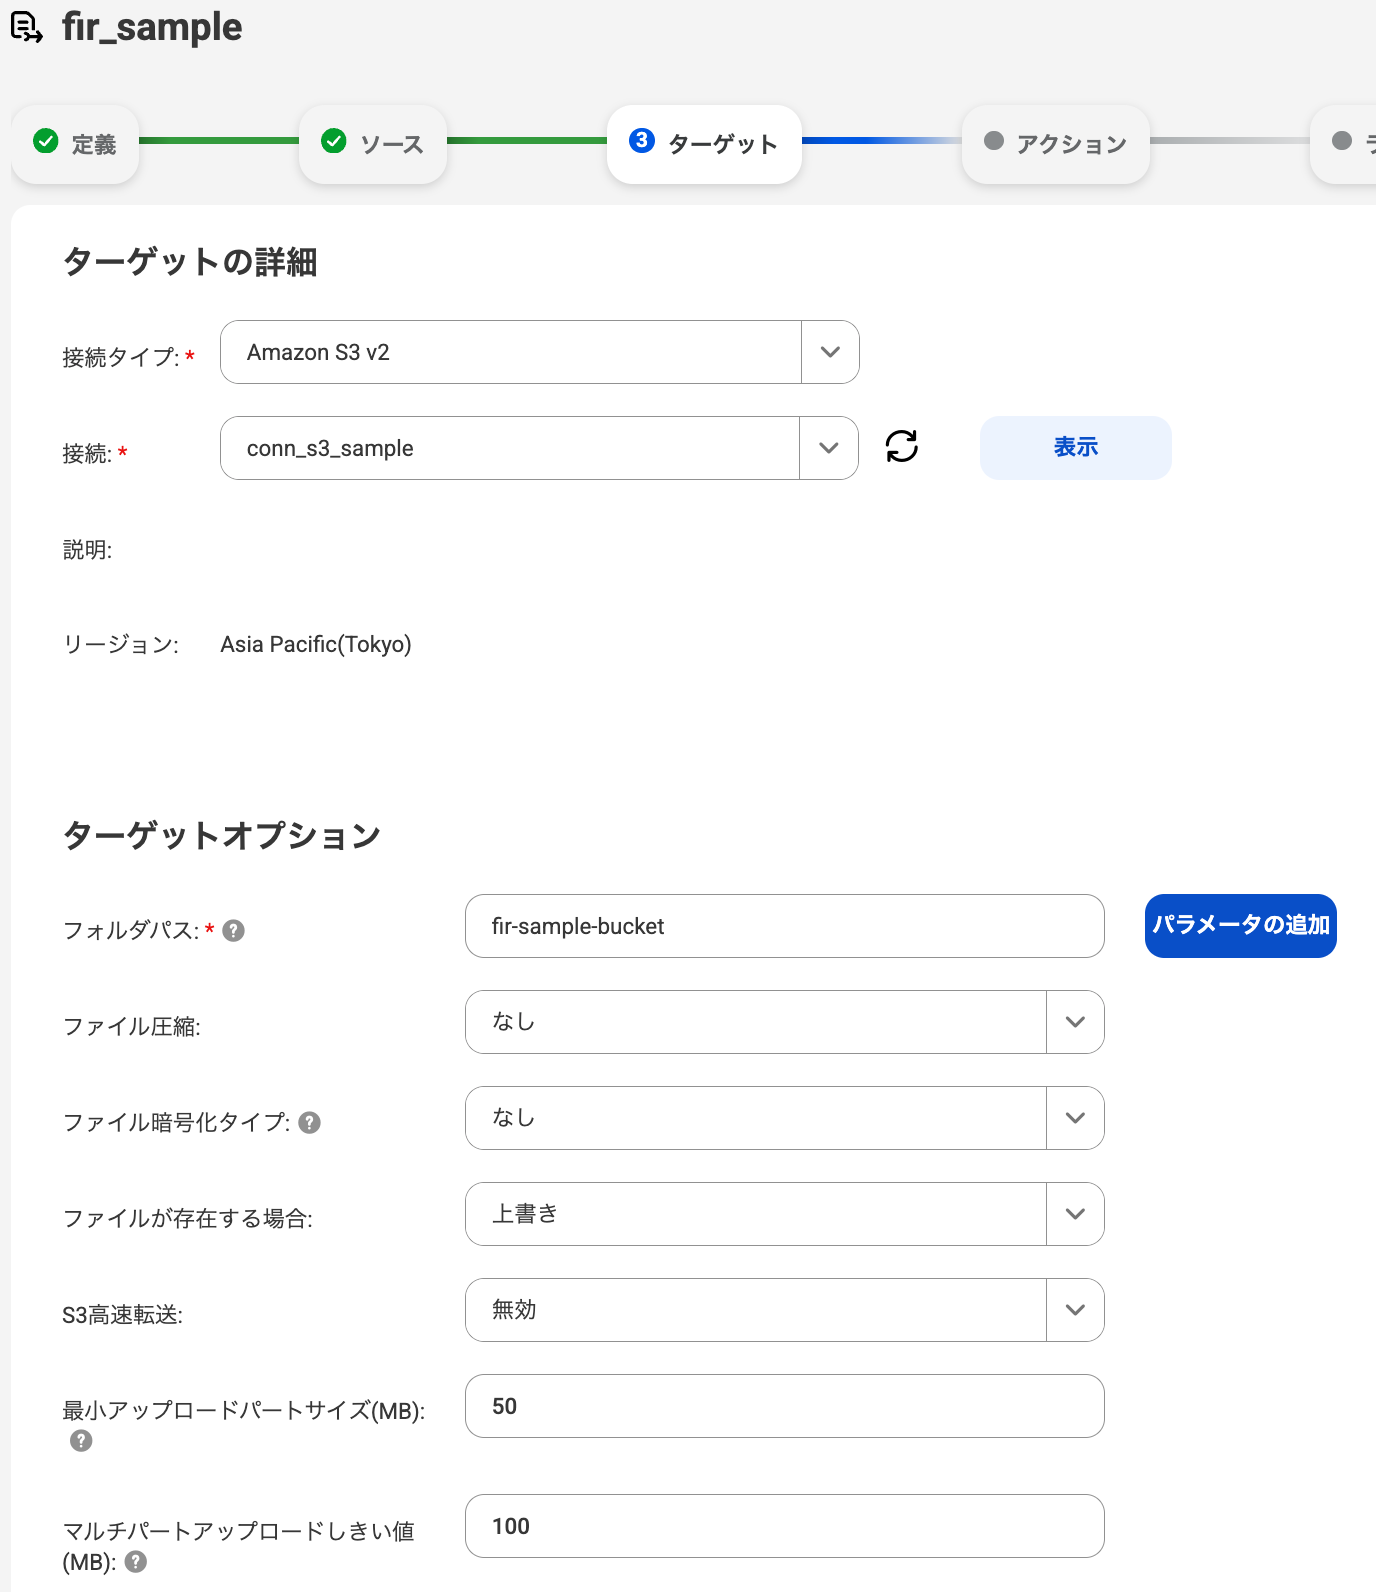1376x1592 pixels.
Task: Click the フォルダパス input field
Action: pos(784,926)
